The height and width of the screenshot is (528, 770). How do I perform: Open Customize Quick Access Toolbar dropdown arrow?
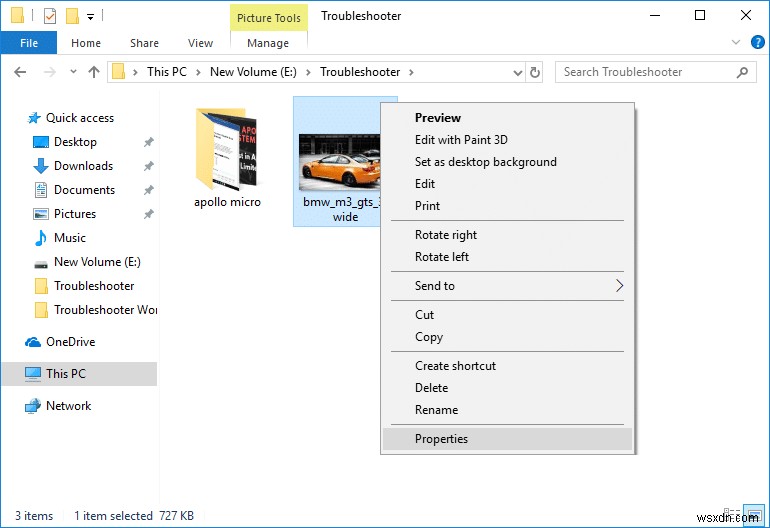click(90, 17)
